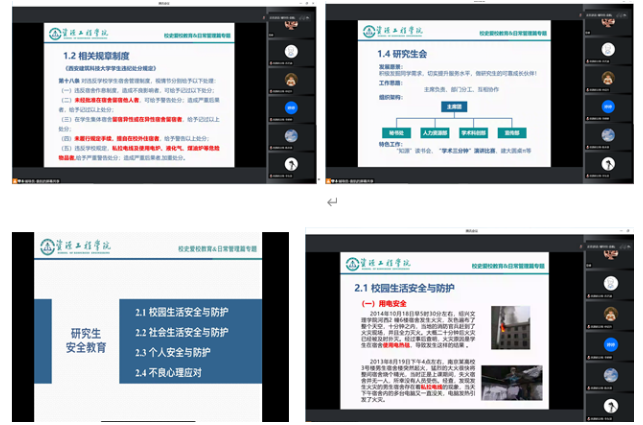Screen dimensions: 643x425
Task: Click the 主席团 box in the org chart
Action: (x=455, y=106)
